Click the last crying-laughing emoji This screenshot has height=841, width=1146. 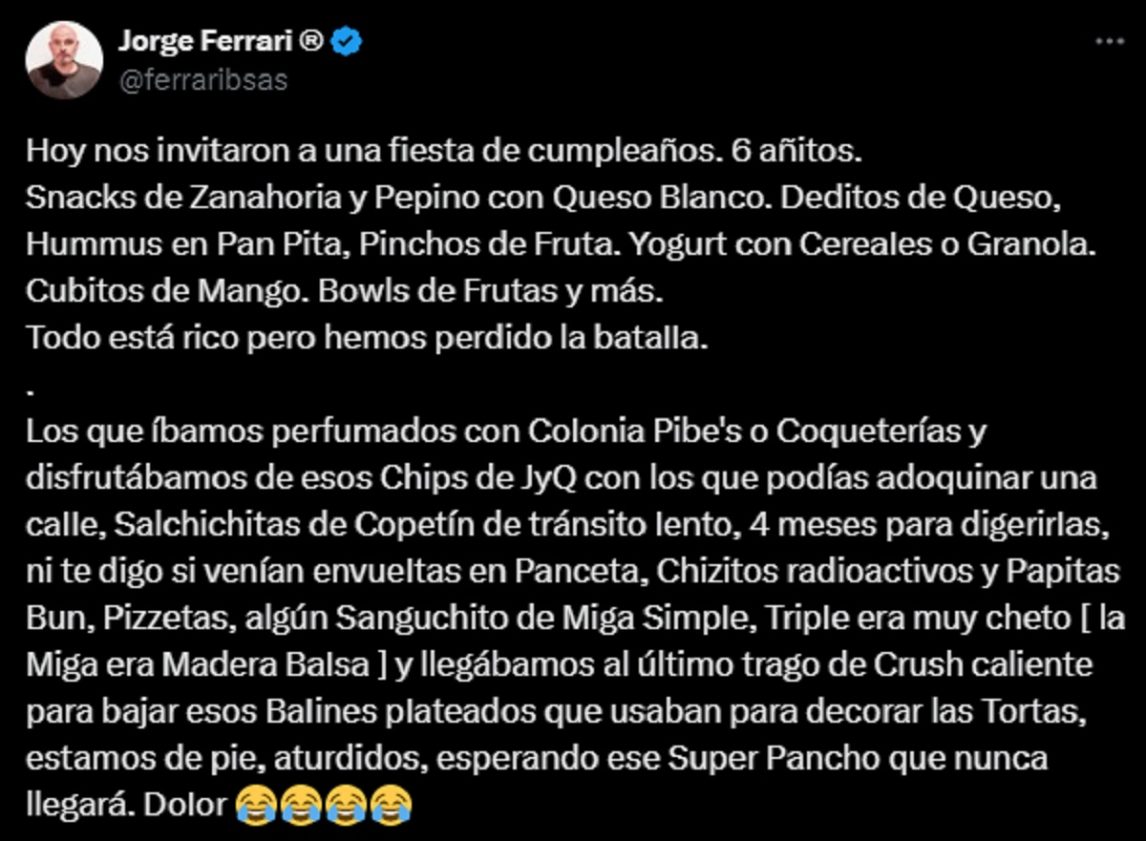click(391, 805)
